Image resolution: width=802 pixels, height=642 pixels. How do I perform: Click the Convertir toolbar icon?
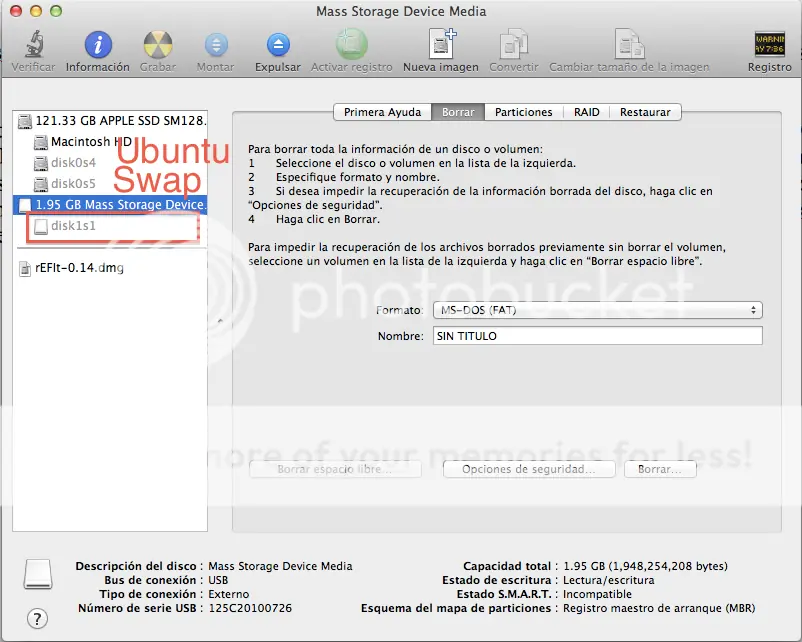[514, 44]
